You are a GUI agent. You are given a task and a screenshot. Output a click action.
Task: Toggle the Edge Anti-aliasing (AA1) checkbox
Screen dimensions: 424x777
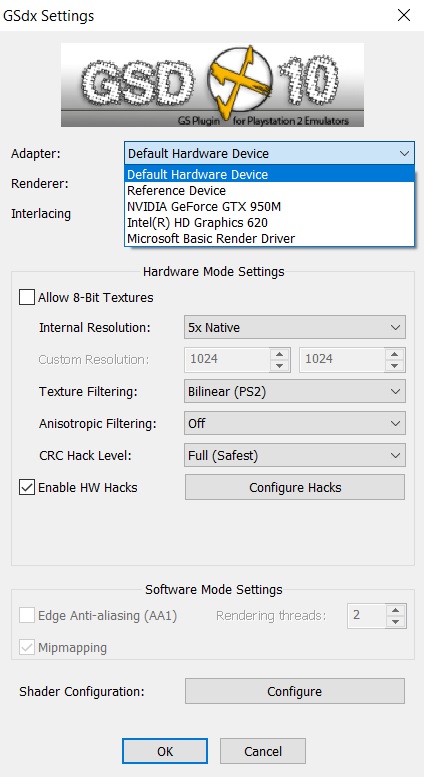[27, 616]
